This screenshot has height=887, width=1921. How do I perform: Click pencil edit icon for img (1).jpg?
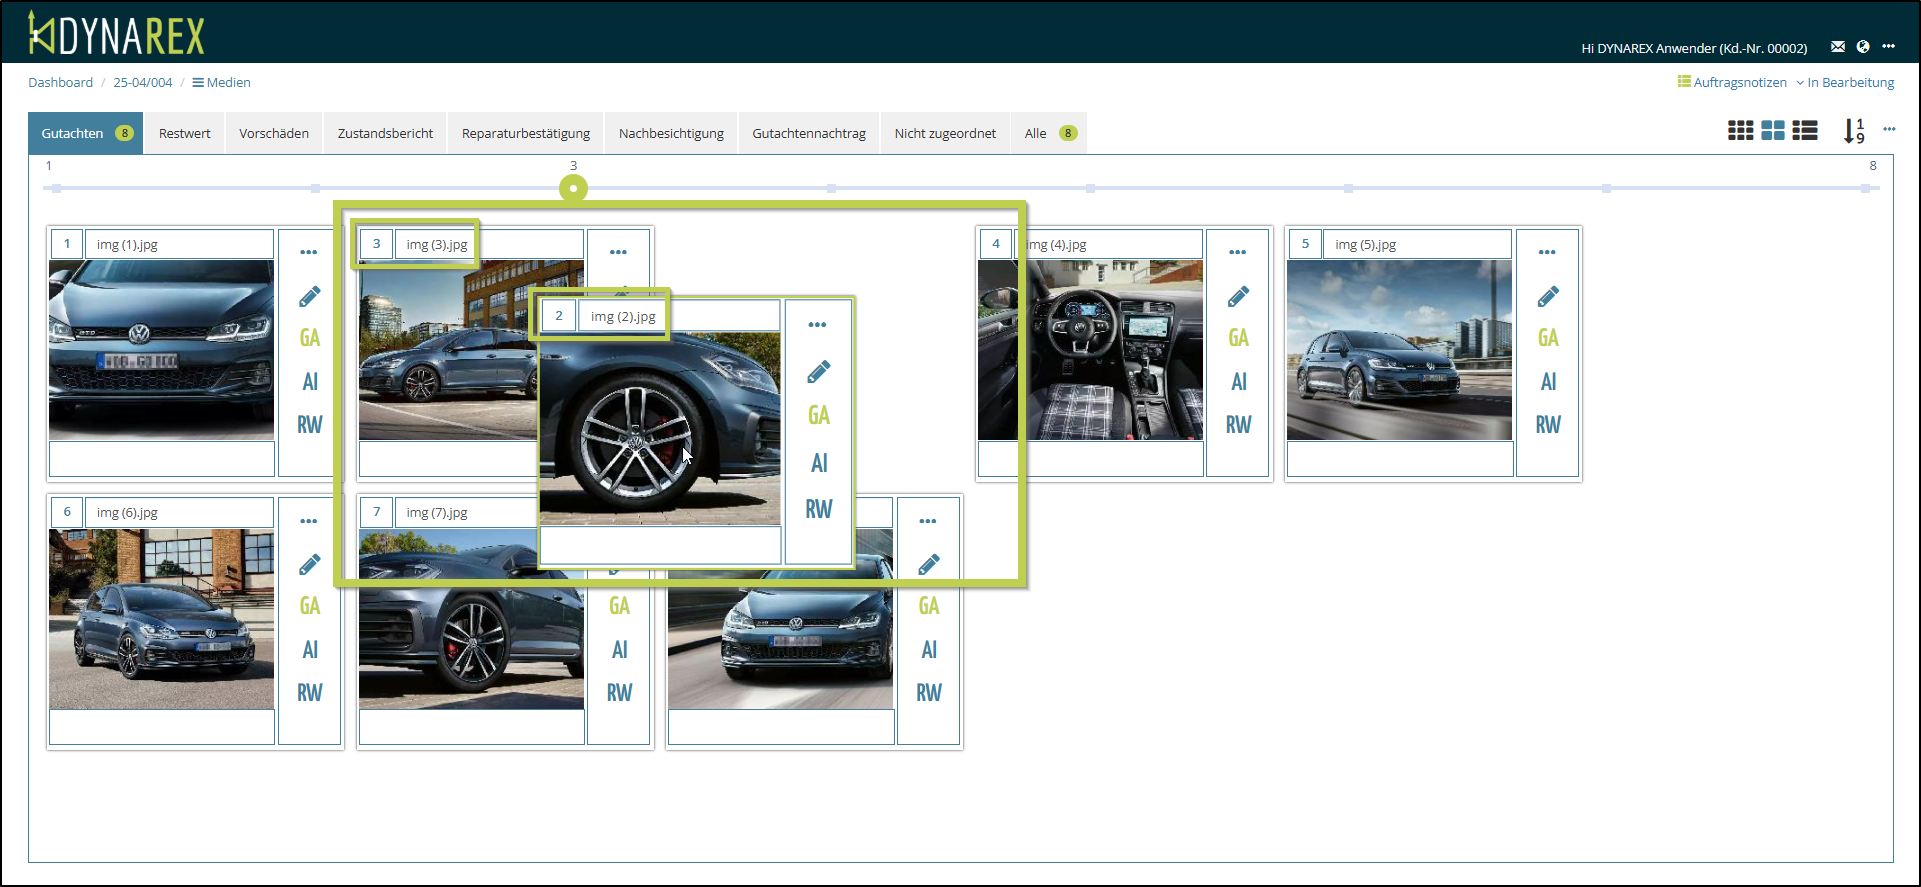310,297
